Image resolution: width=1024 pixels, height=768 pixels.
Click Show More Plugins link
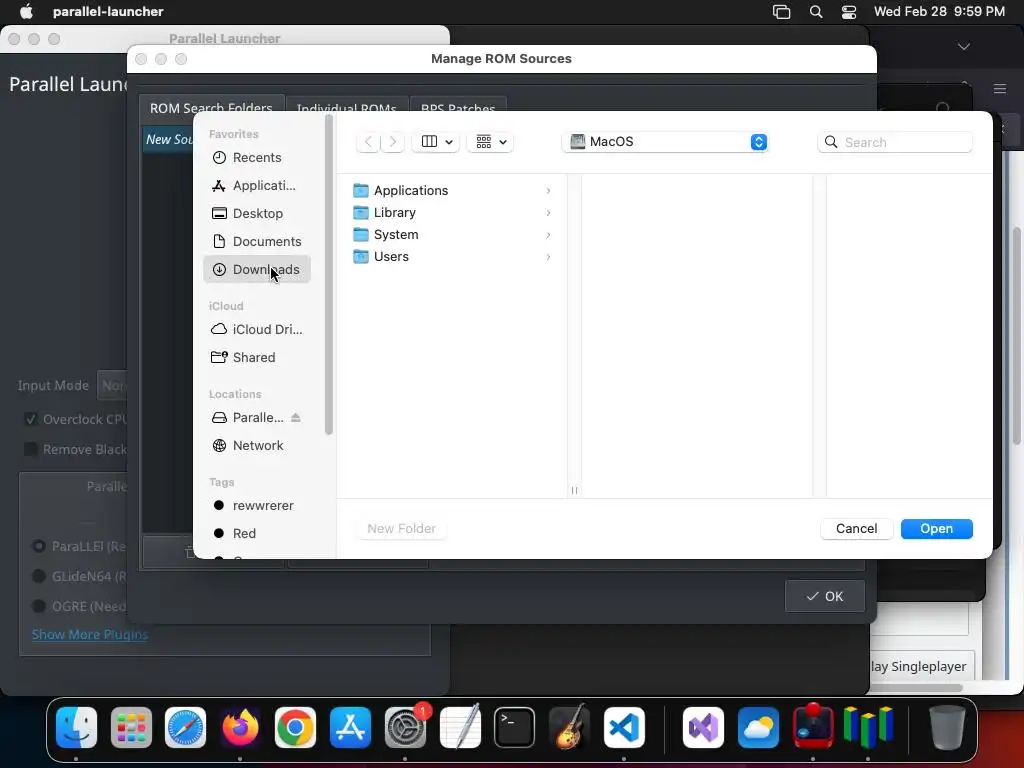(x=90, y=635)
